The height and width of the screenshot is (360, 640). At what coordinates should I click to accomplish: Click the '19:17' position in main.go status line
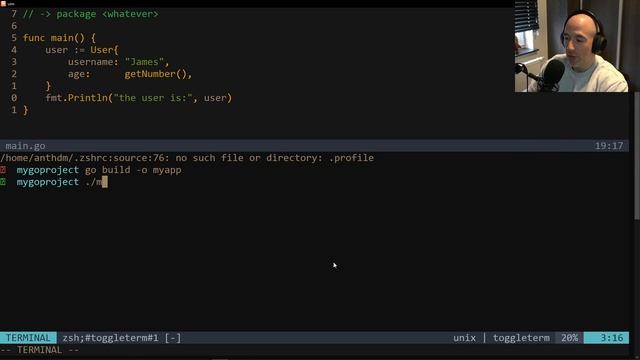[x=609, y=146]
